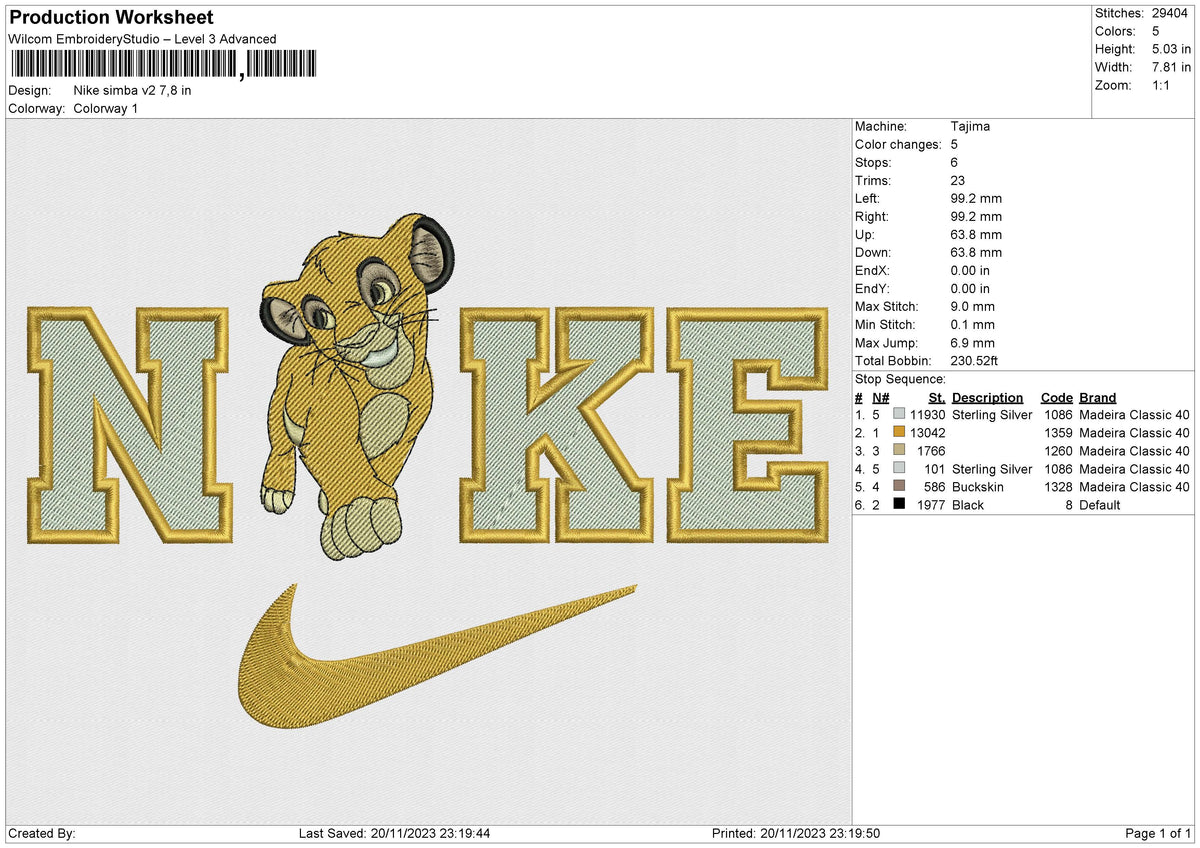Select the 'Color changes:' label
1200x848 pixels.
pyautogui.click(x=896, y=145)
